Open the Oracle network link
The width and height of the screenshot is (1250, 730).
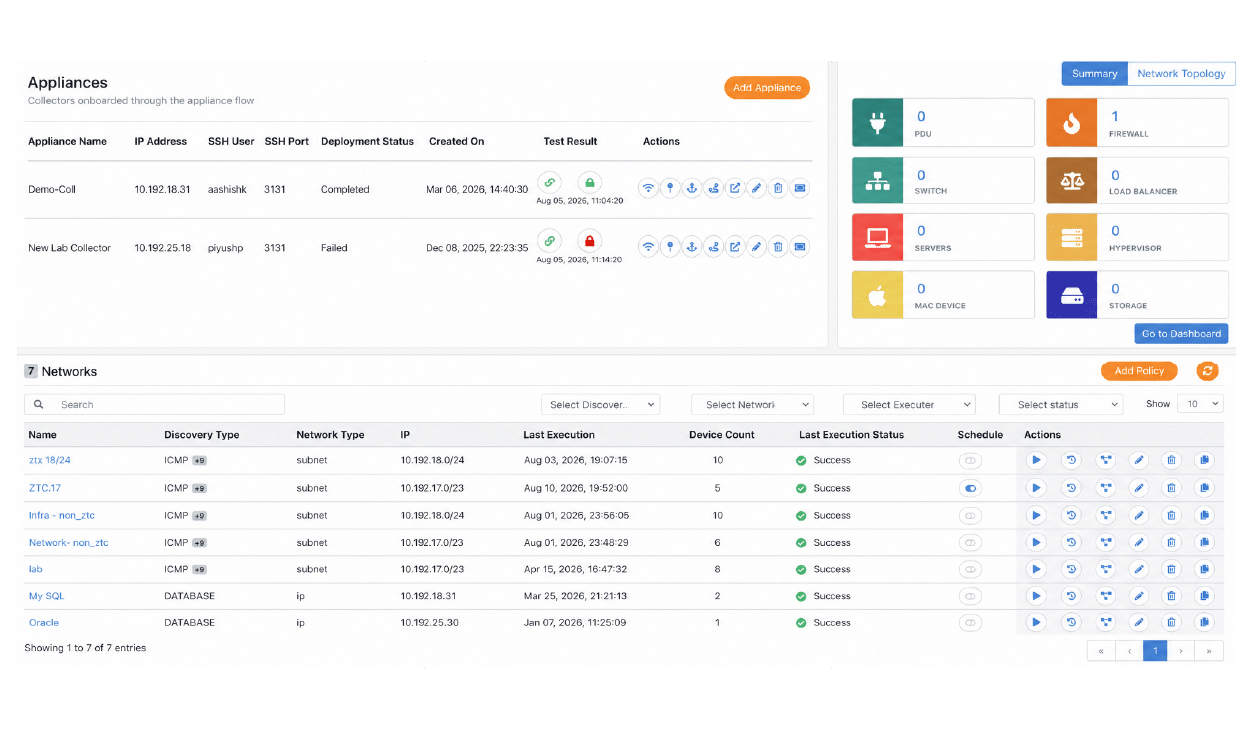click(x=44, y=622)
